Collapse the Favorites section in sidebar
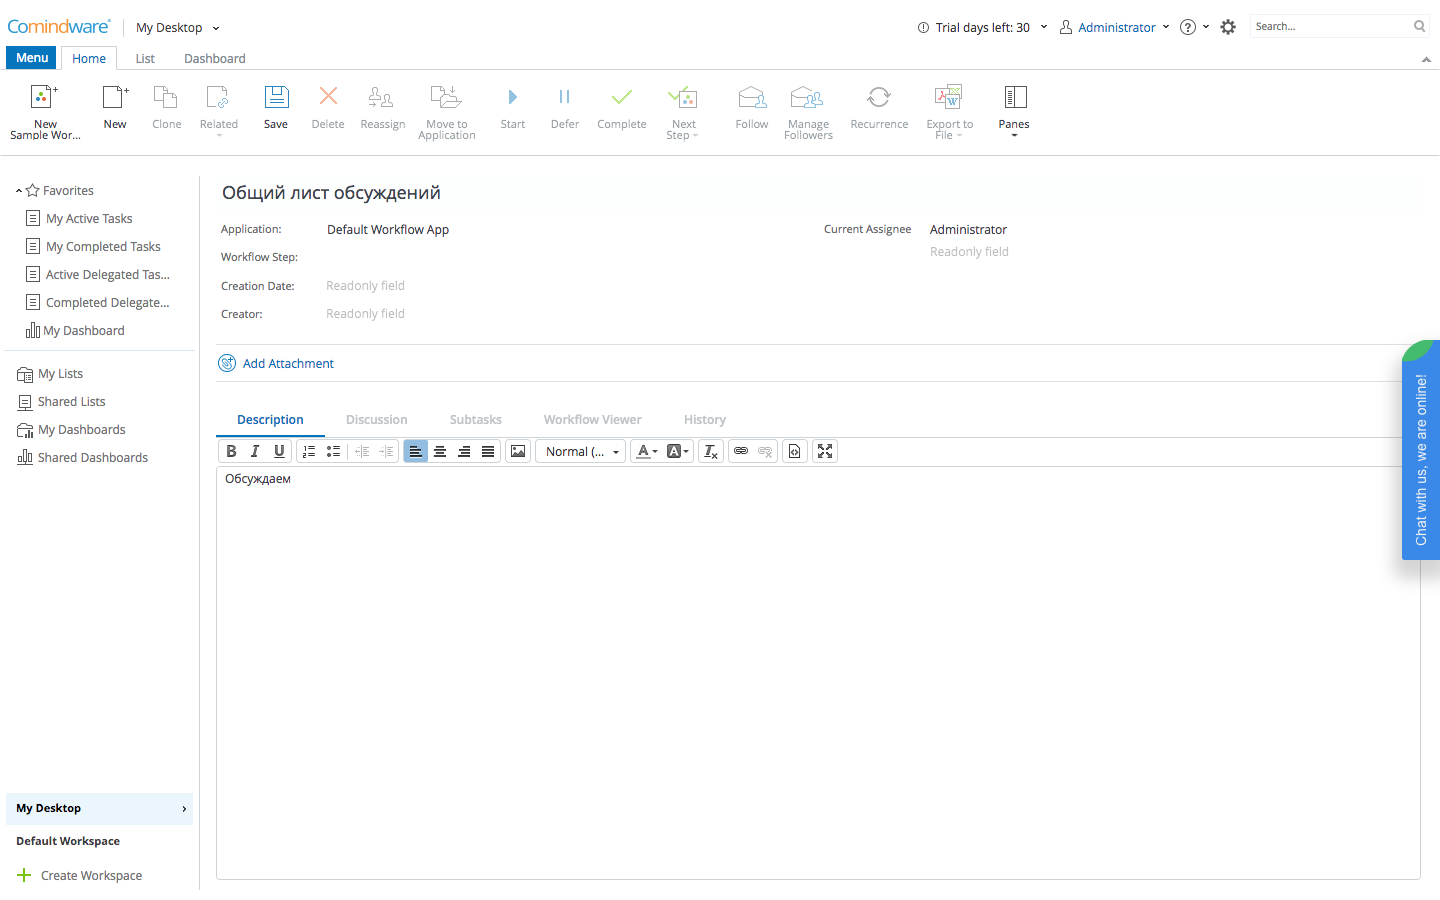 click(19, 191)
